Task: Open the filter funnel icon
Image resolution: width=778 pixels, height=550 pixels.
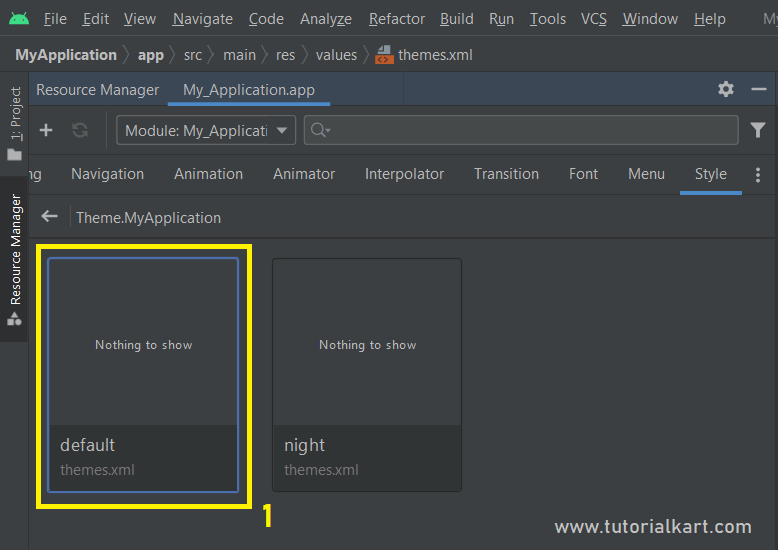Action: [758, 130]
